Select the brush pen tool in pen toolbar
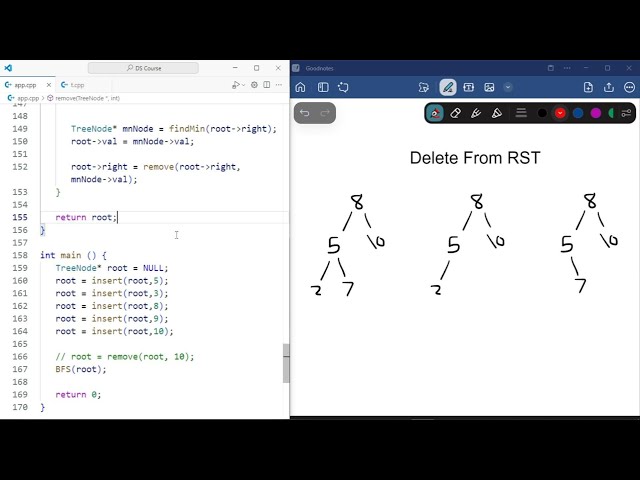 (x=476, y=113)
